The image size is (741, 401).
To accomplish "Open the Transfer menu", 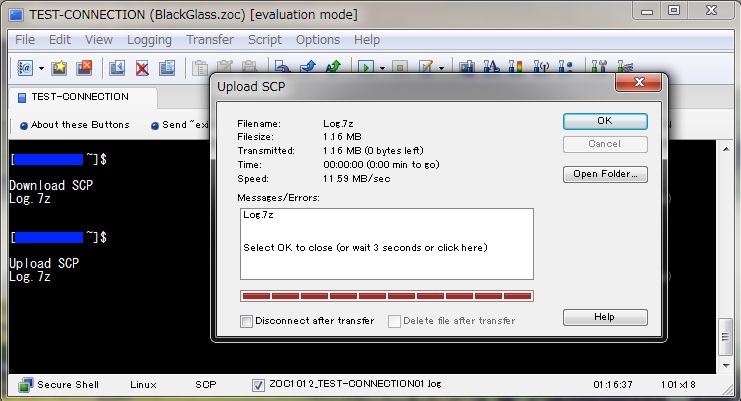I will (210, 40).
